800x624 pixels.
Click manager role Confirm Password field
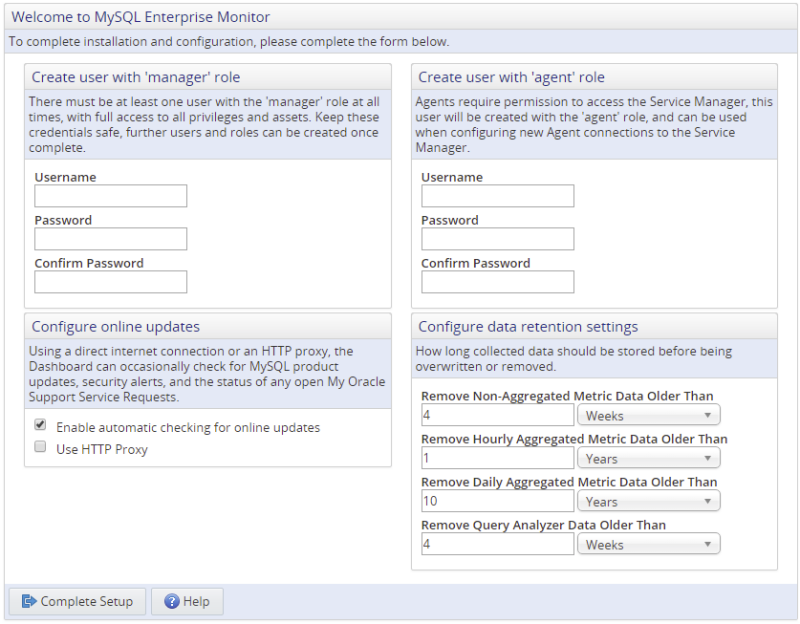click(111, 282)
